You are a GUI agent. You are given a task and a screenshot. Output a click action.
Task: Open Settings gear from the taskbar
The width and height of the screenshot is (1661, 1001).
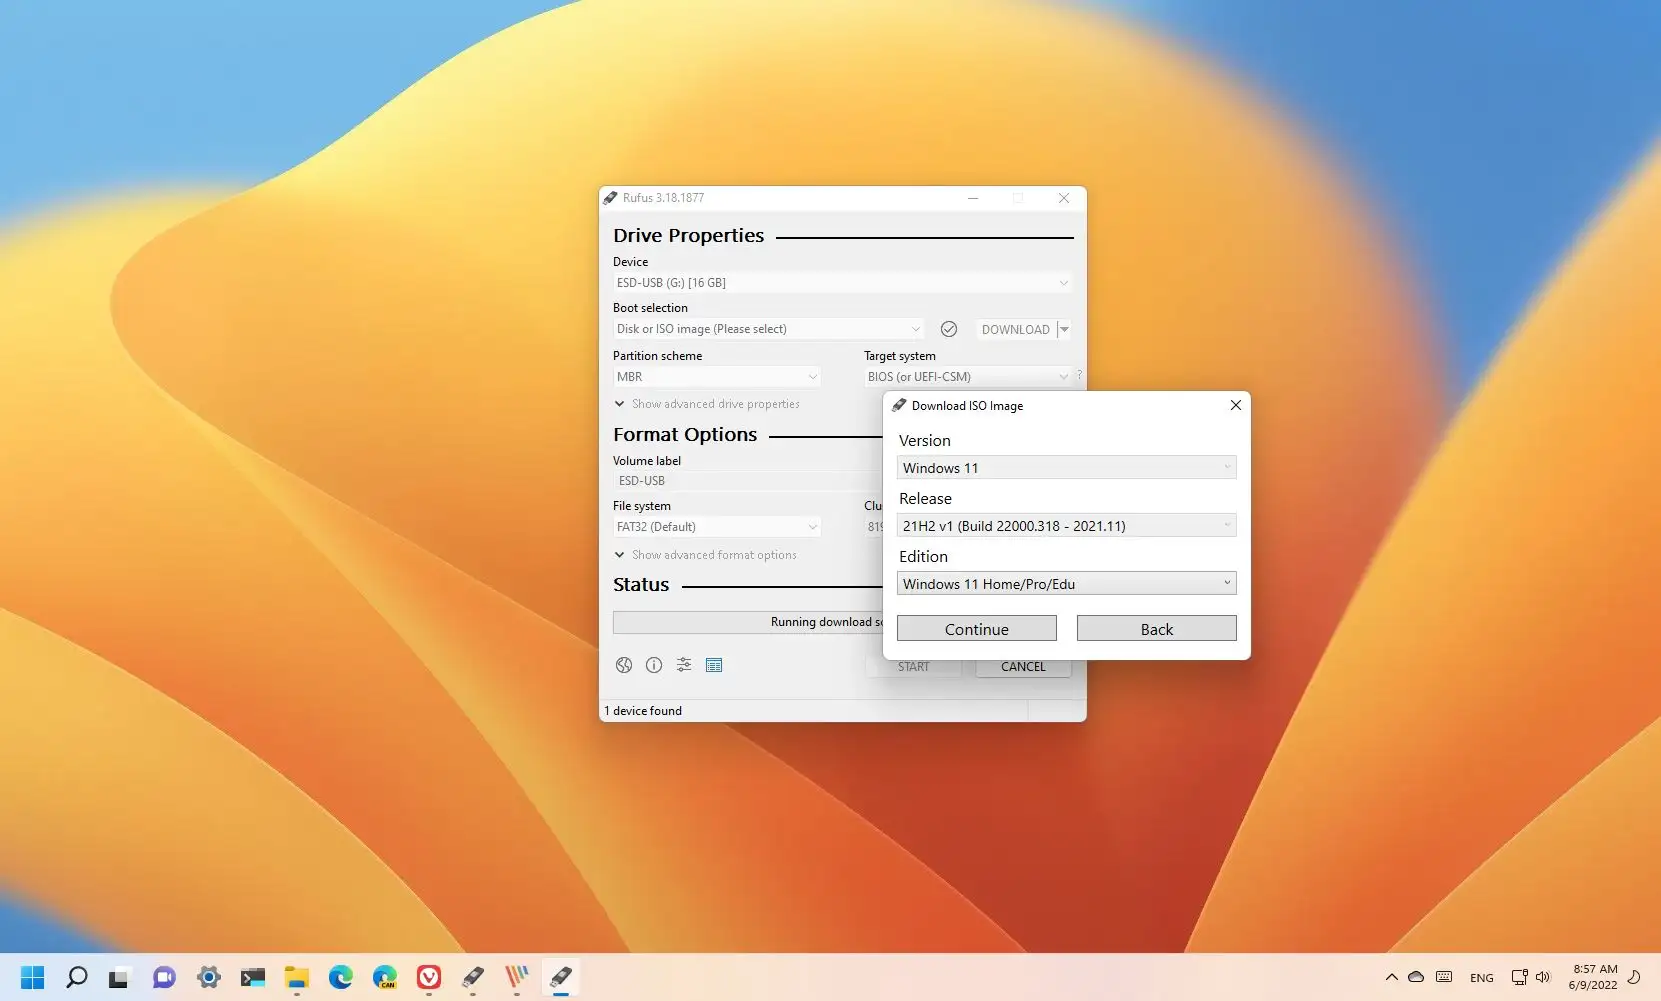click(208, 977)
